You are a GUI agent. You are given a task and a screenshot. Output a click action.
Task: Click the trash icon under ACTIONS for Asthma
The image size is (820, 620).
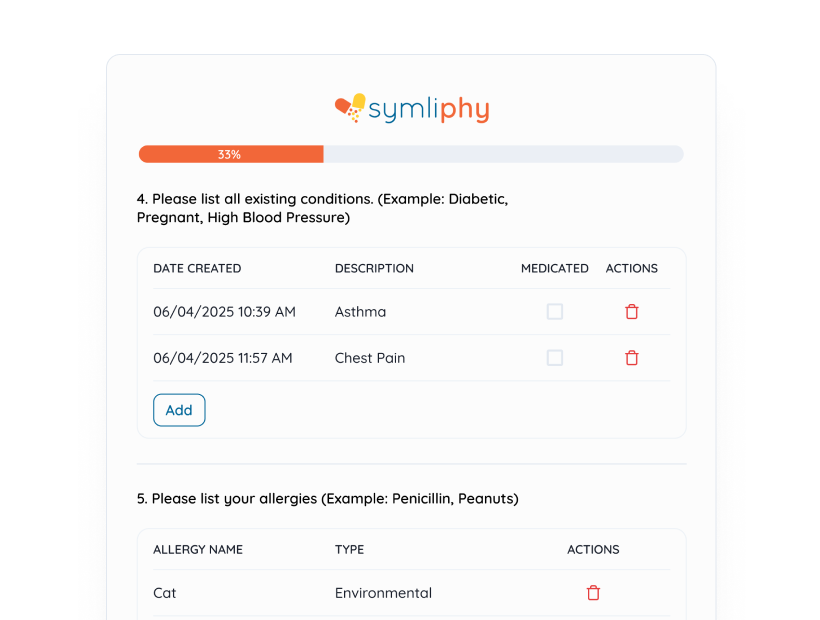point(631,311)
